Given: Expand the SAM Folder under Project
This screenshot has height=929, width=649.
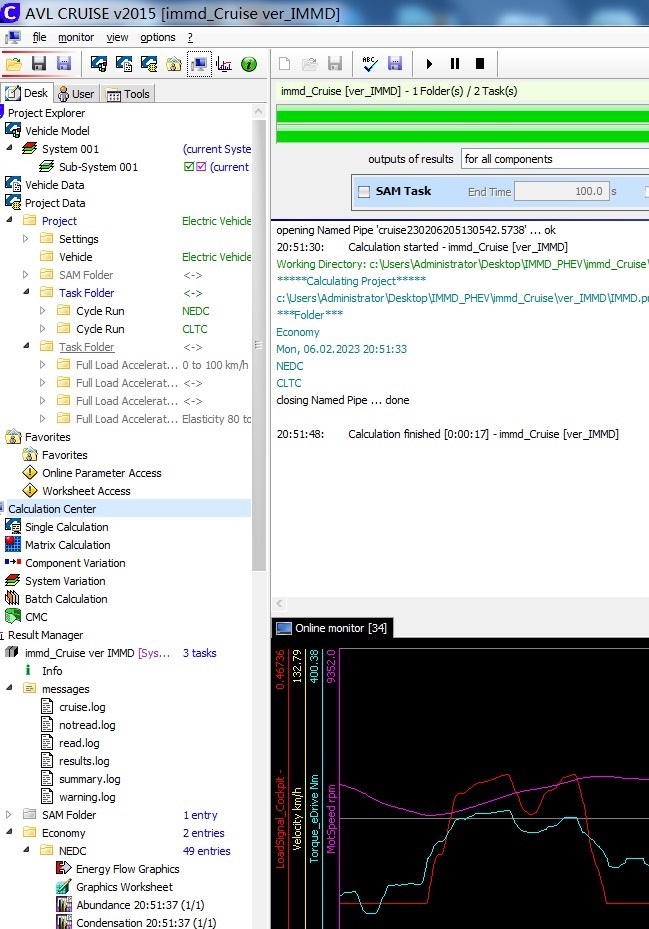Looking at the screenshot, I should [25, 274].
